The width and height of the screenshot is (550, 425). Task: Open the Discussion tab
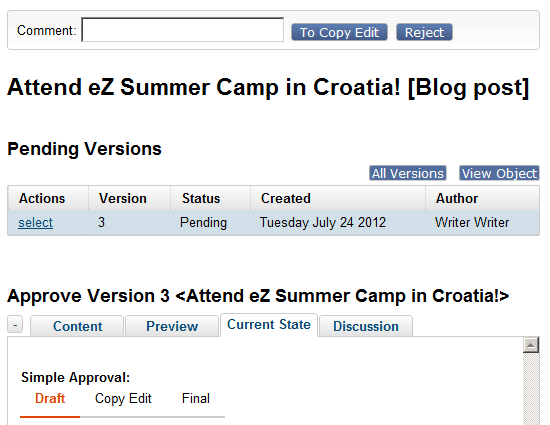coord(366,326)
